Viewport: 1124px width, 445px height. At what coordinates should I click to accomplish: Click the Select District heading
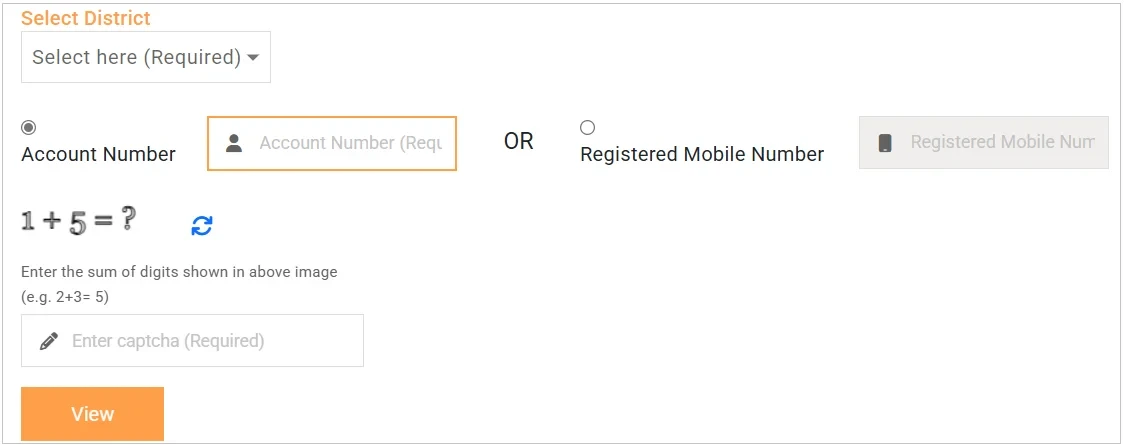tap(86, 18)
